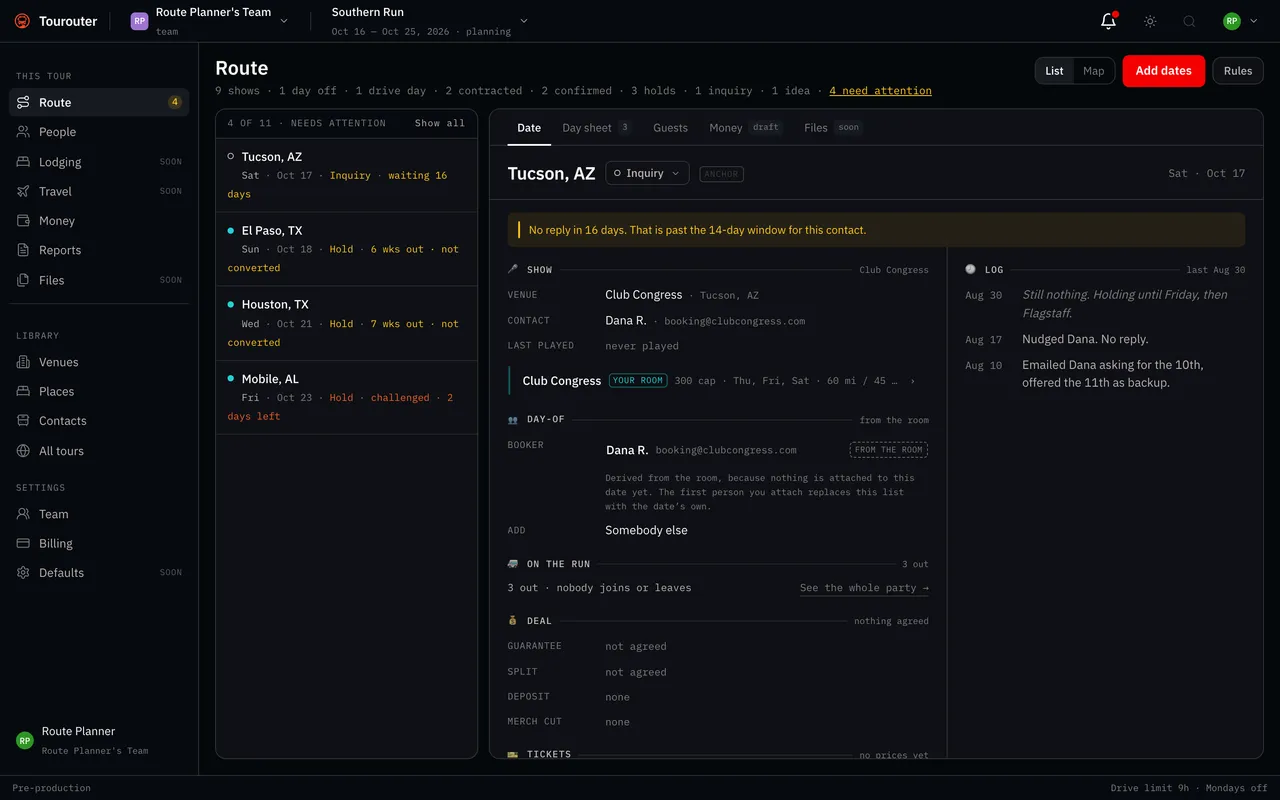Select the Houston, TX date row

(346, 323)
